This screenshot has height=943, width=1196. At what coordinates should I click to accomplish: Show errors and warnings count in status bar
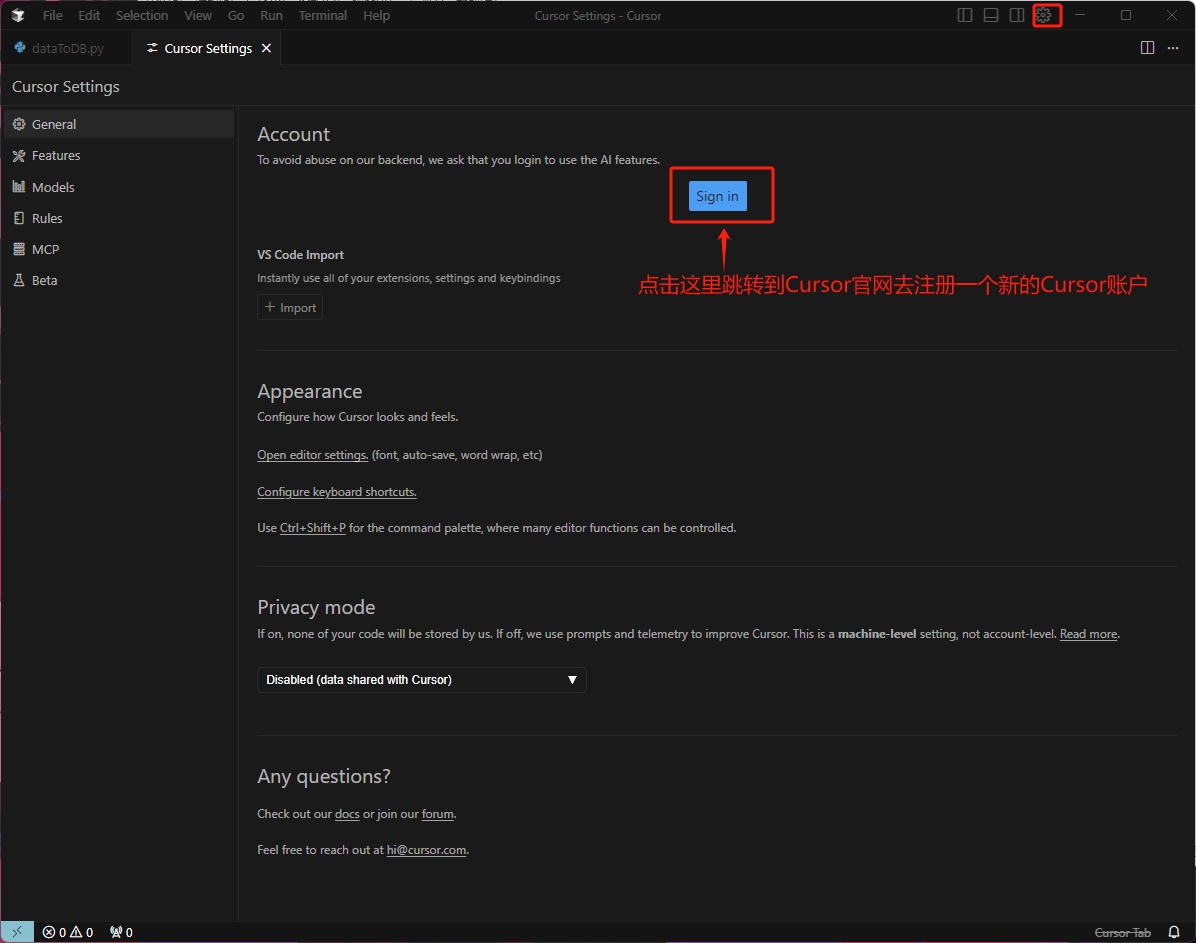point(68,932)
